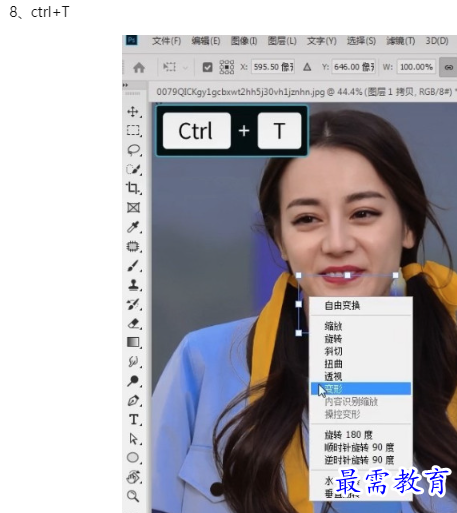This screenshot has height=513, width=457.
Task: Select the Move tool
Action: pyautogui.click(x=133, y=112)
